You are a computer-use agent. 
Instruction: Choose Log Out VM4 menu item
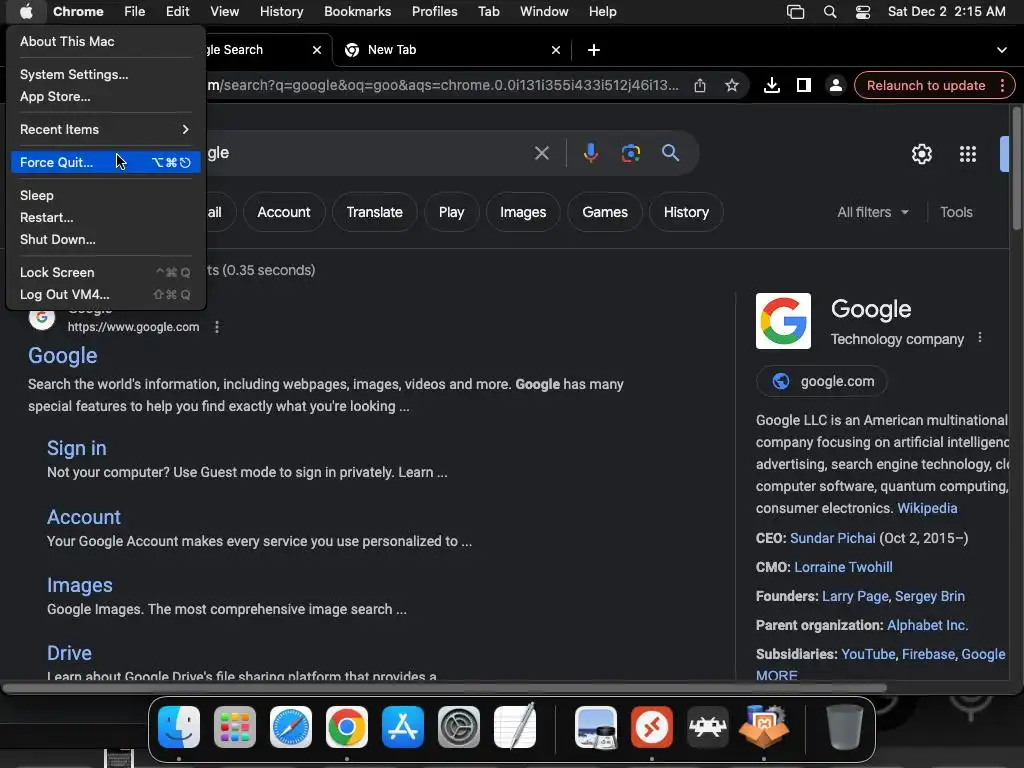pos(105,295)
